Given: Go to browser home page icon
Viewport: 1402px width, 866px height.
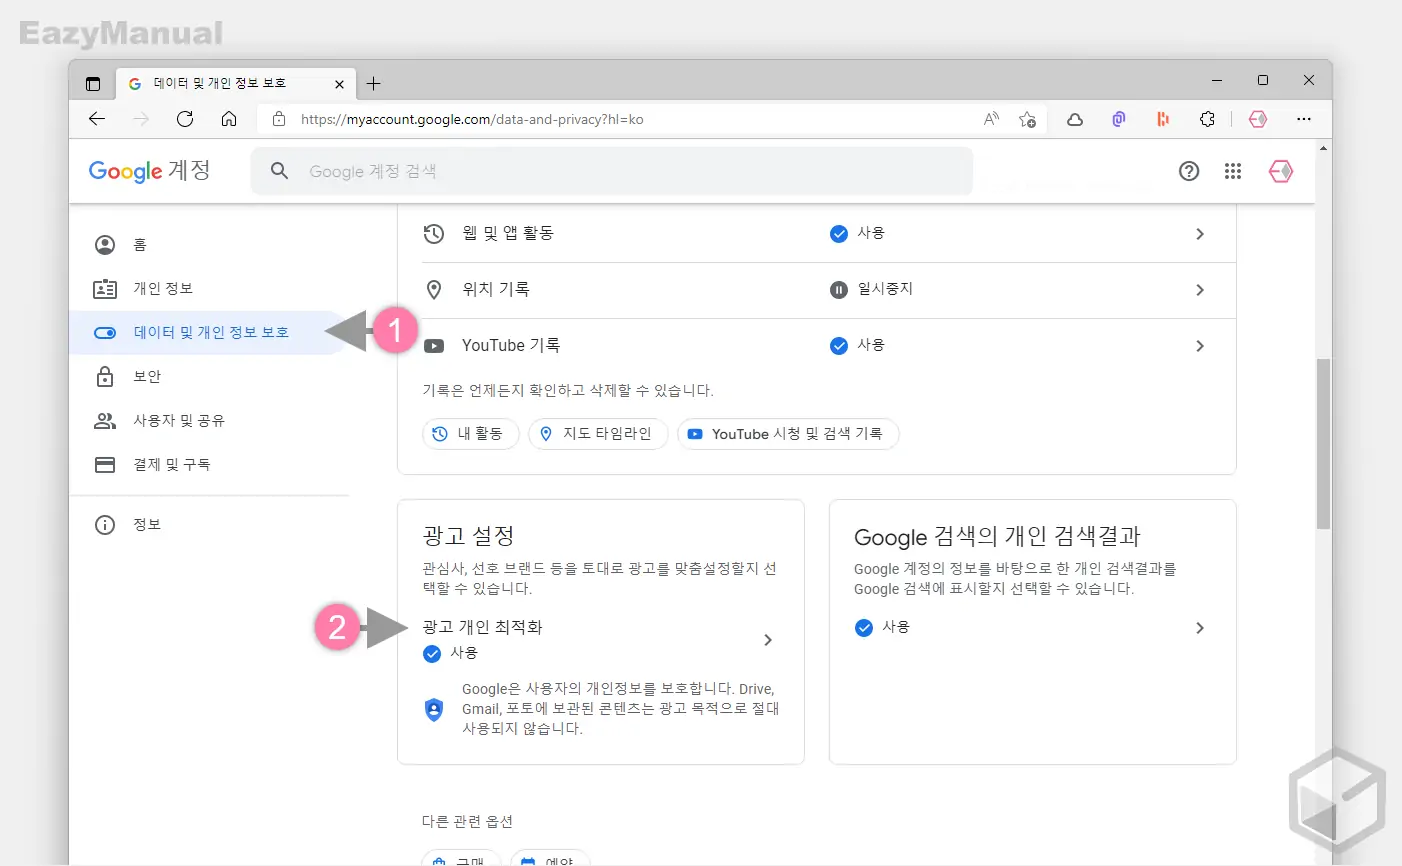Looking at the screenshot, I should tap(229, 119).
